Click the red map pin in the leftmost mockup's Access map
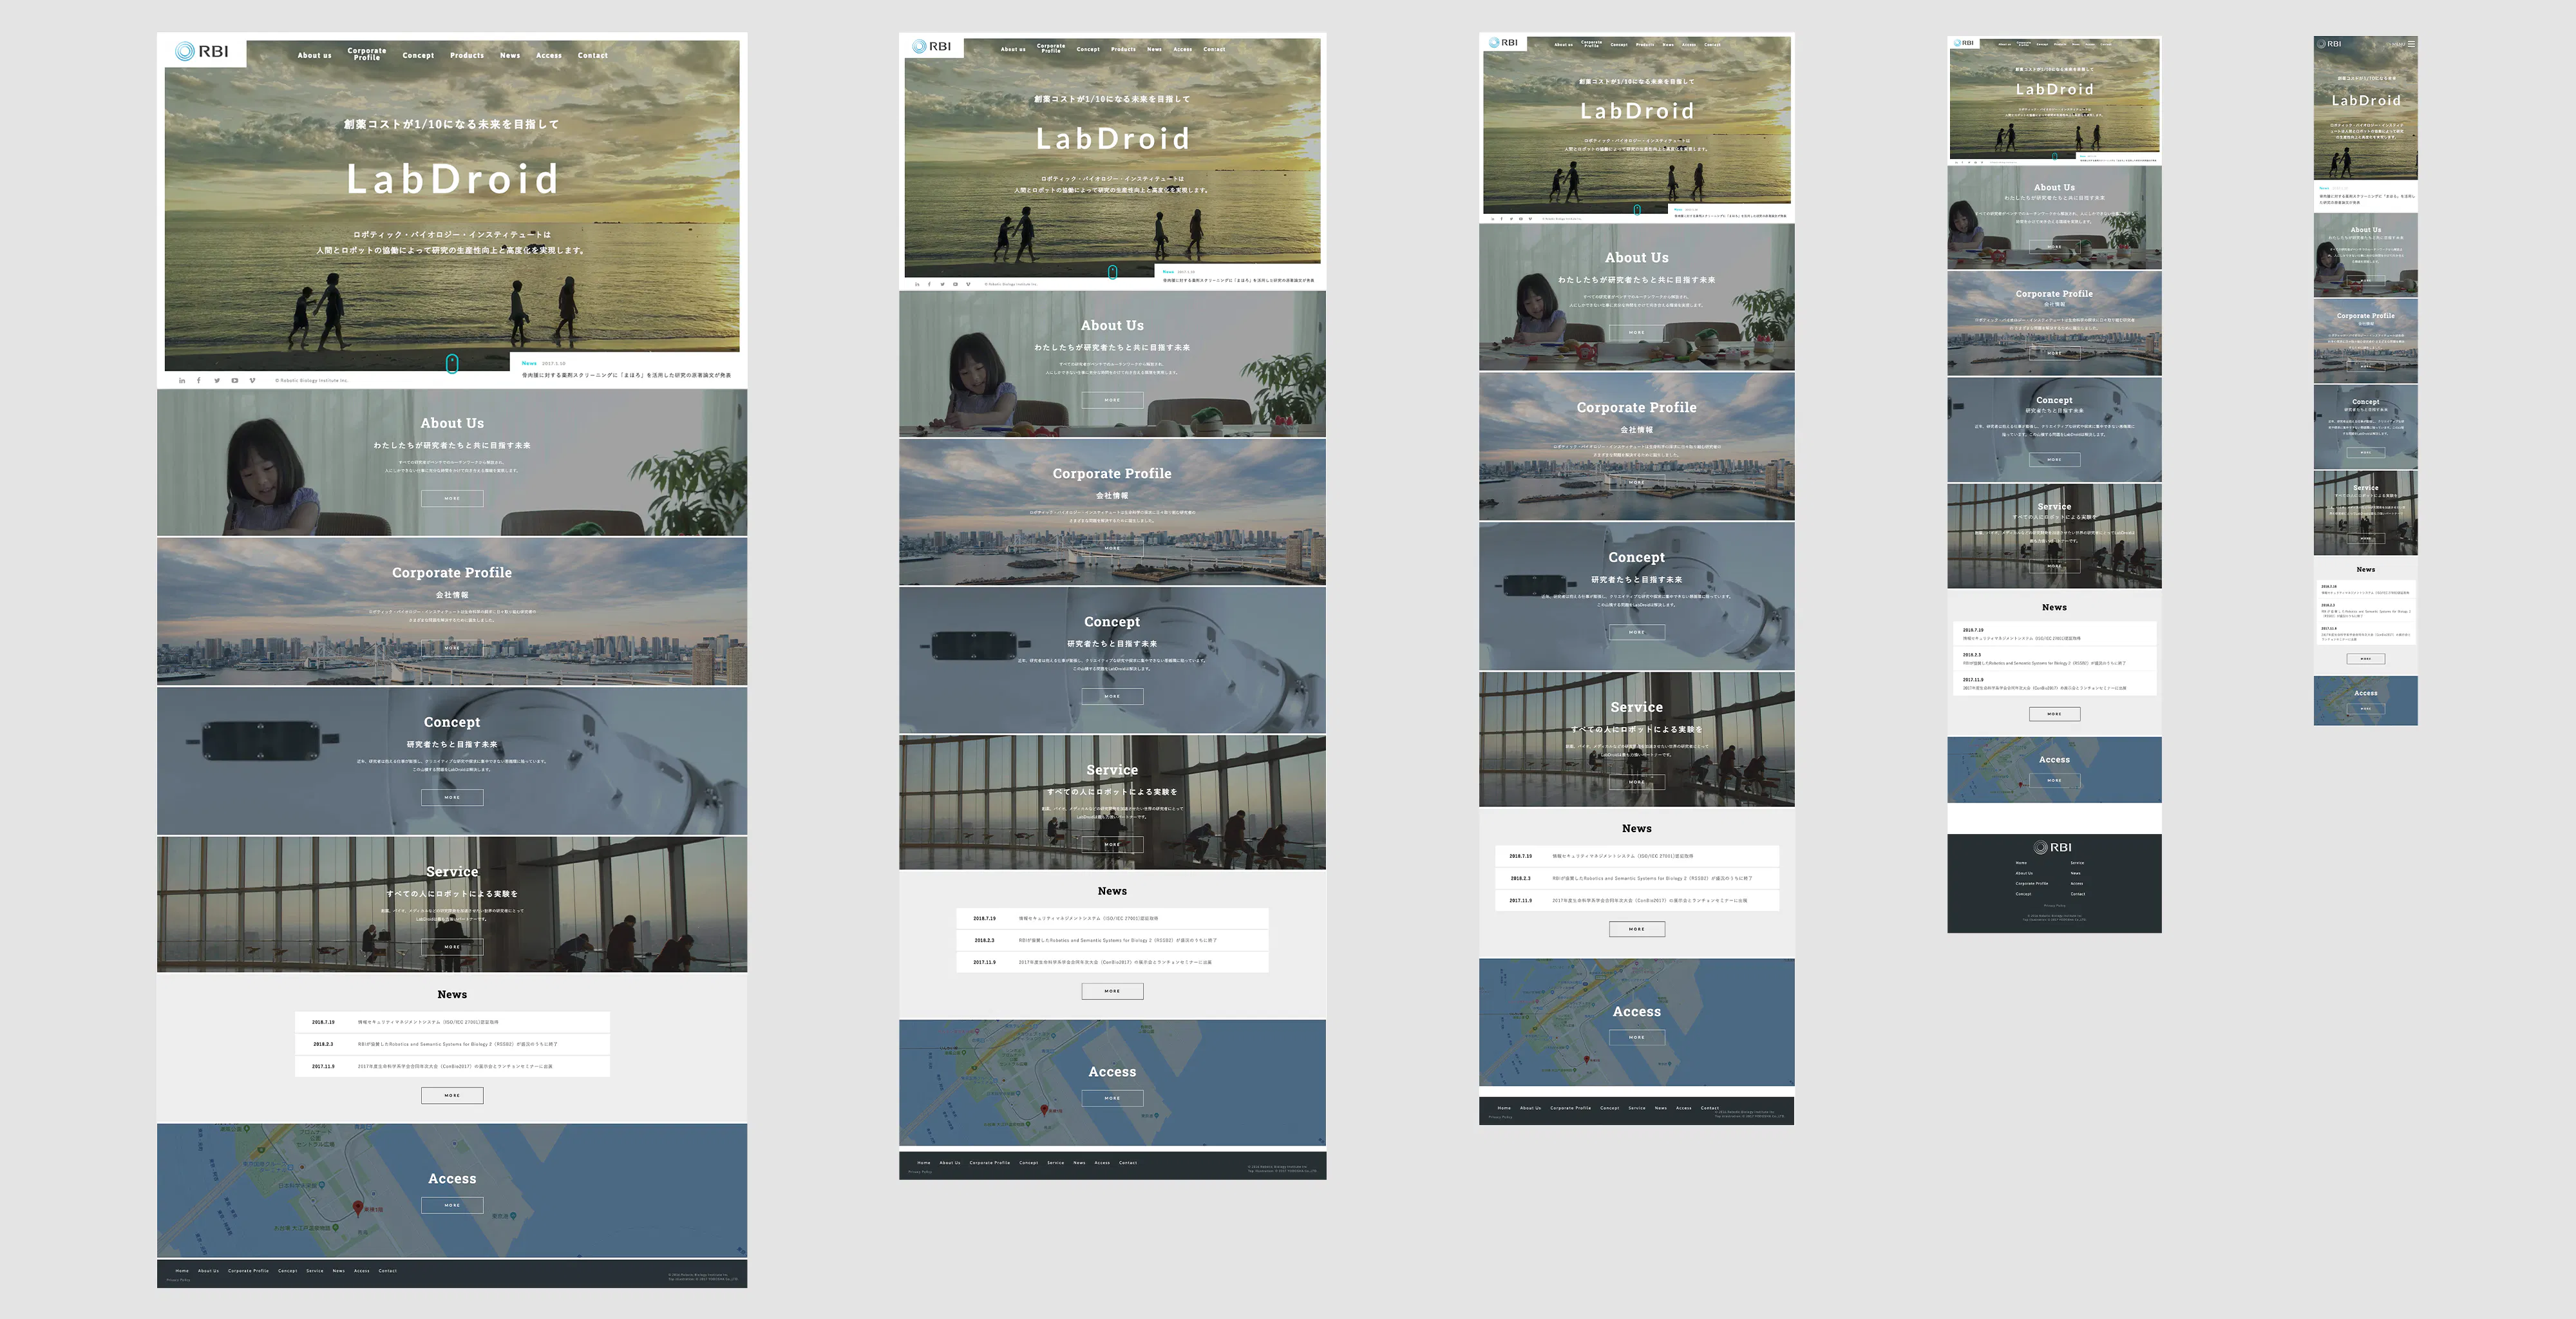2576x1319 pixels. pyautogui.click(x=358, y=1207)
